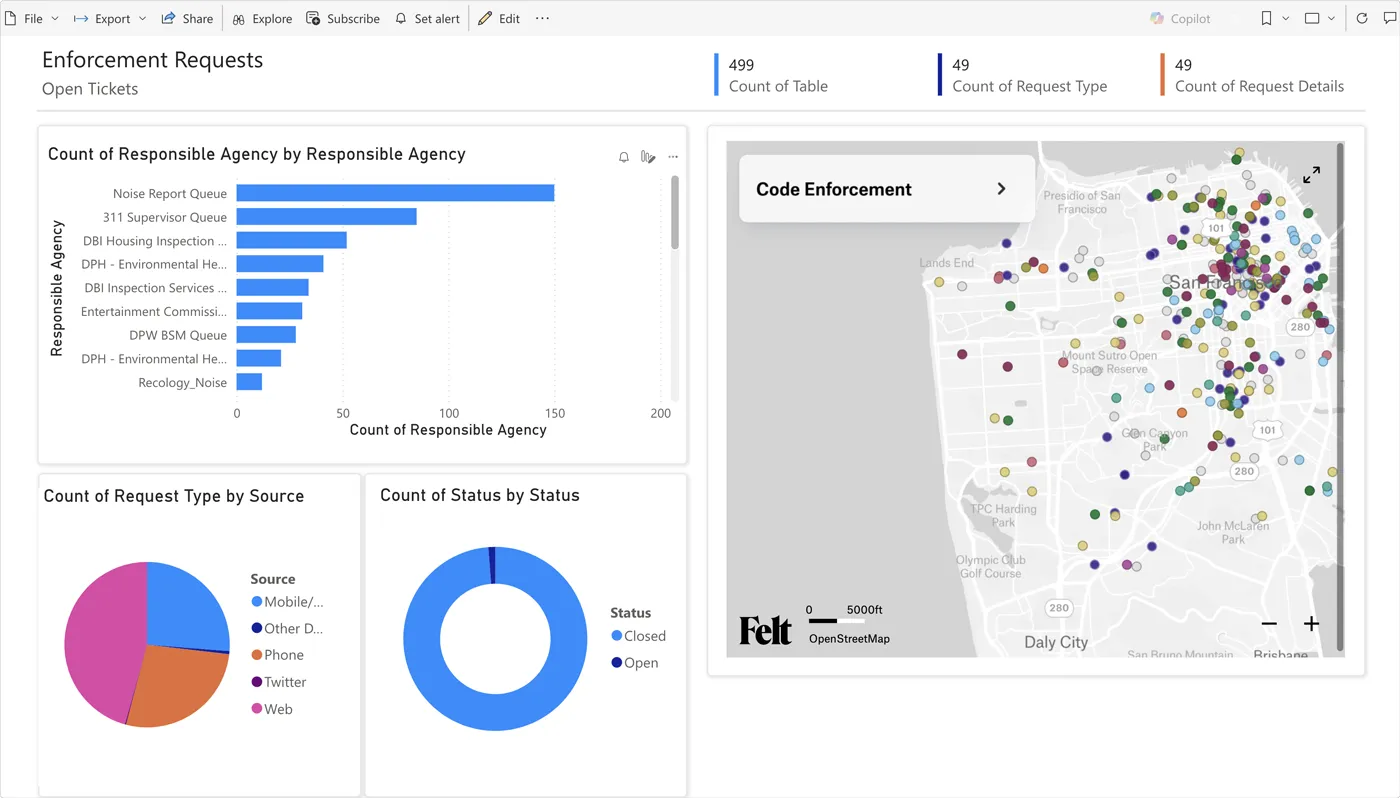Click the bookmark icon in the toolbar
This screenshot has height=798, width=1400.
tap(1266, 19)
